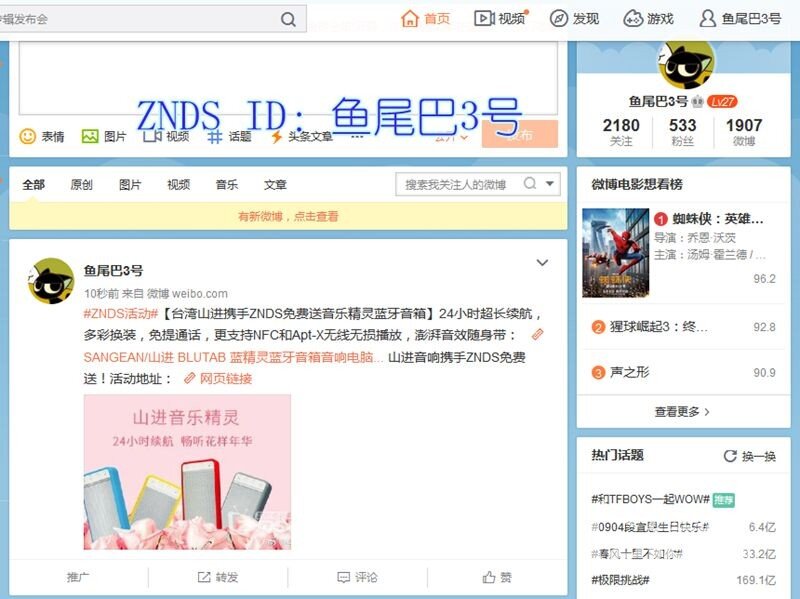
Task: Open the 视频 video section
Action: 500,19
